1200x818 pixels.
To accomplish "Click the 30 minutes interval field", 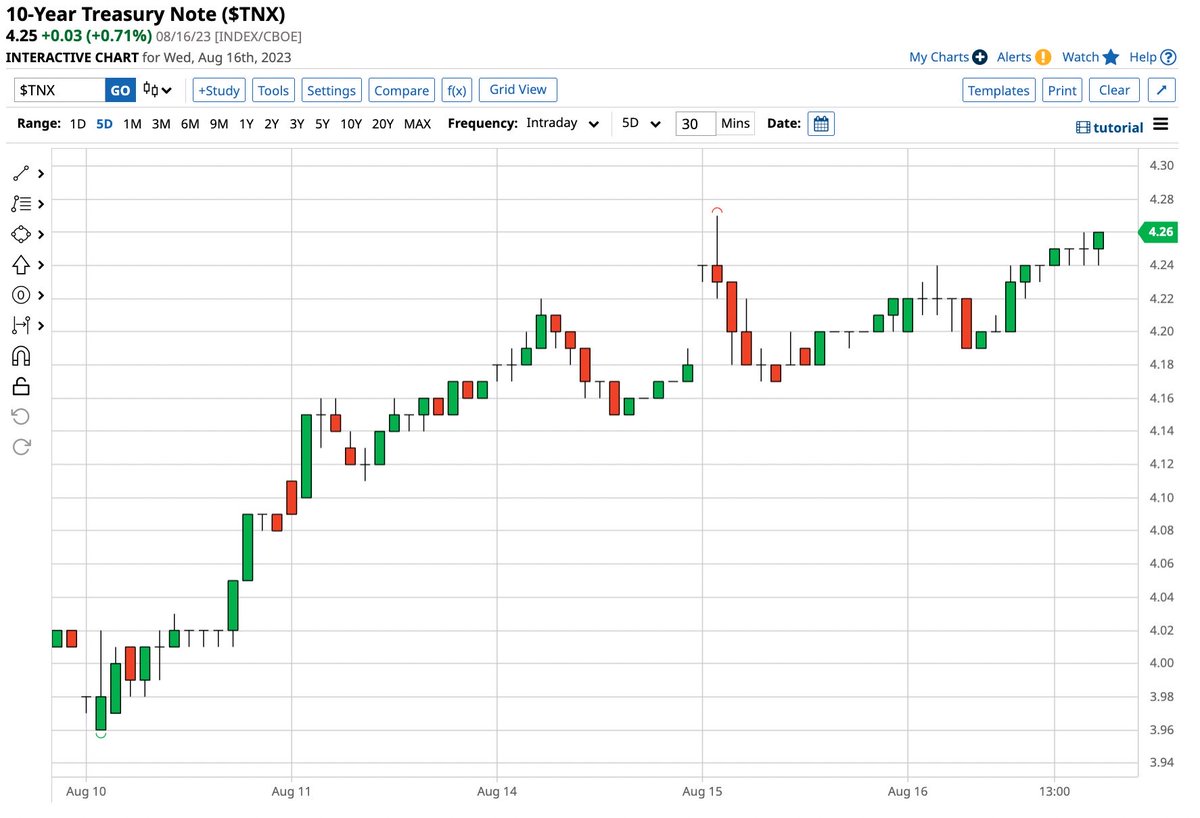I will [696, 124].
